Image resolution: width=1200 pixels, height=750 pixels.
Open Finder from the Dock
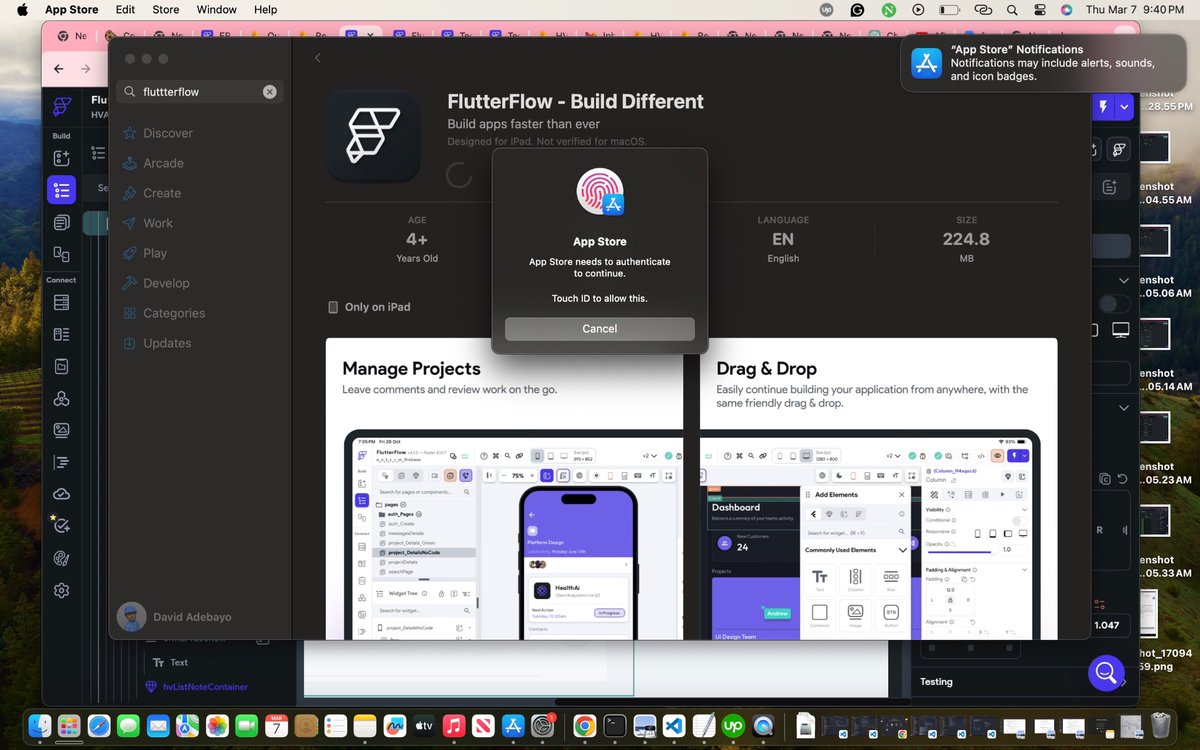click(x=41, y=725)
